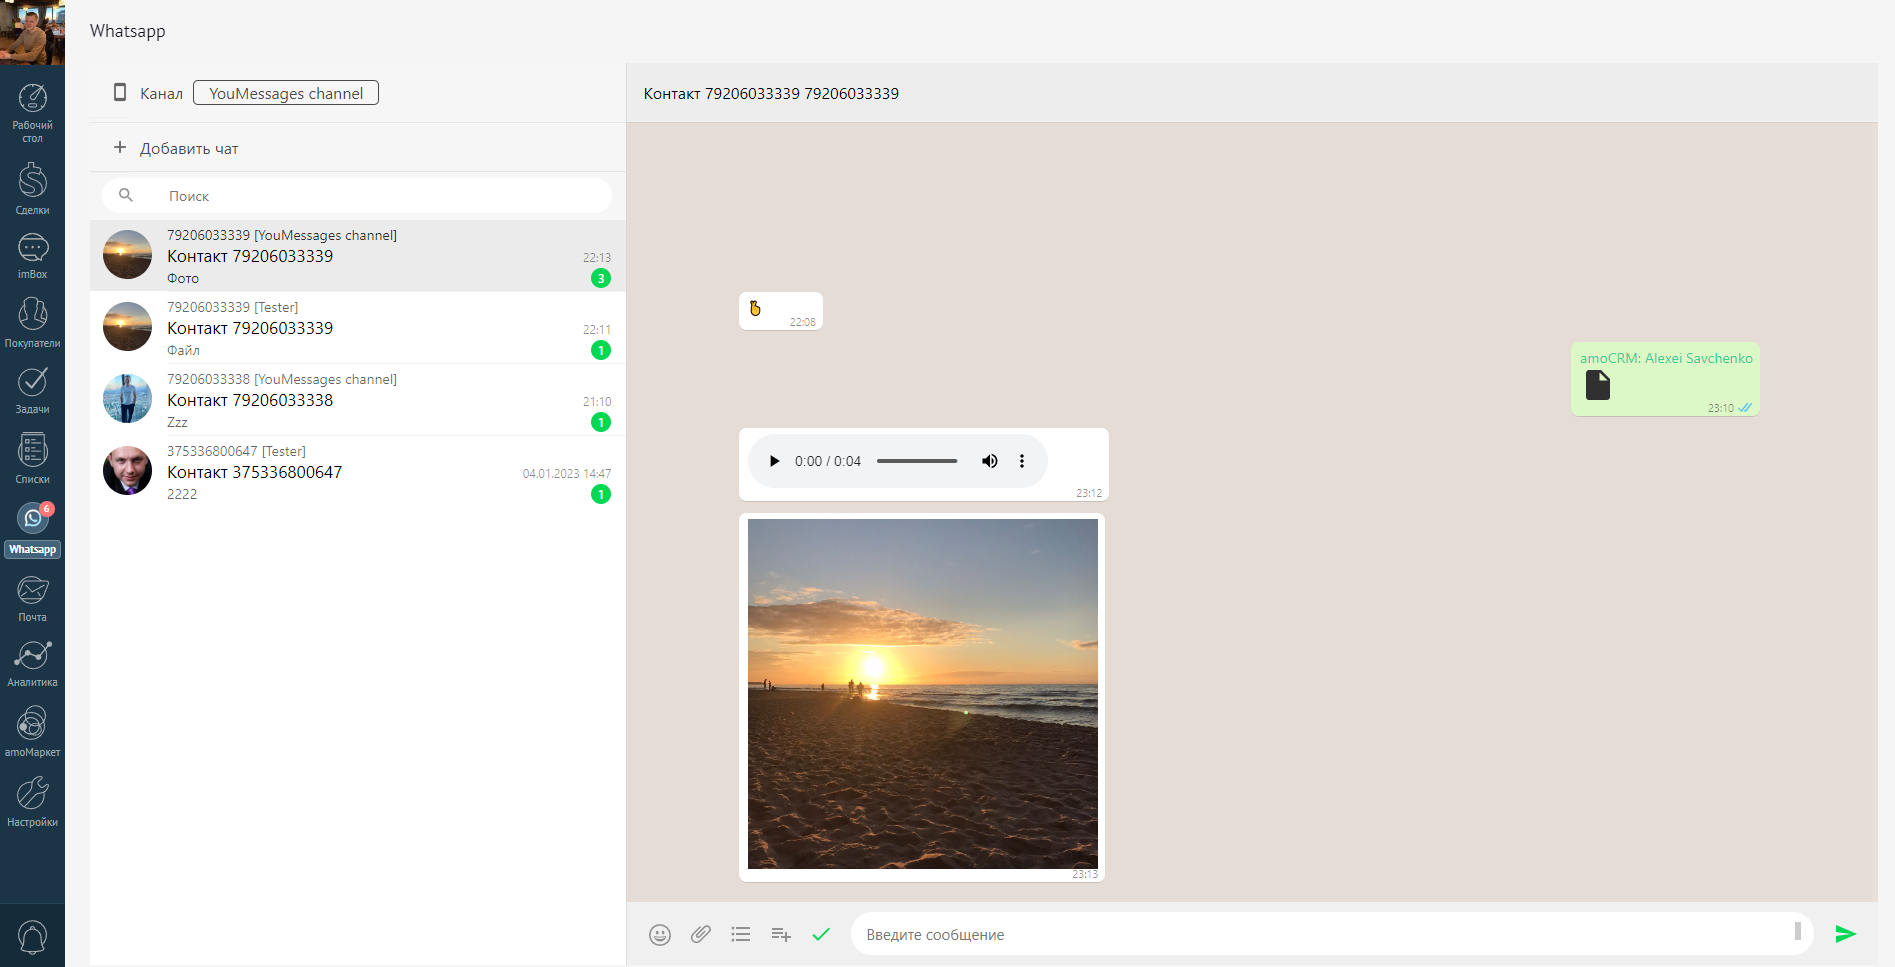
Task: Open chat Контакт 375336800647
Action: [x=358, y=472]
